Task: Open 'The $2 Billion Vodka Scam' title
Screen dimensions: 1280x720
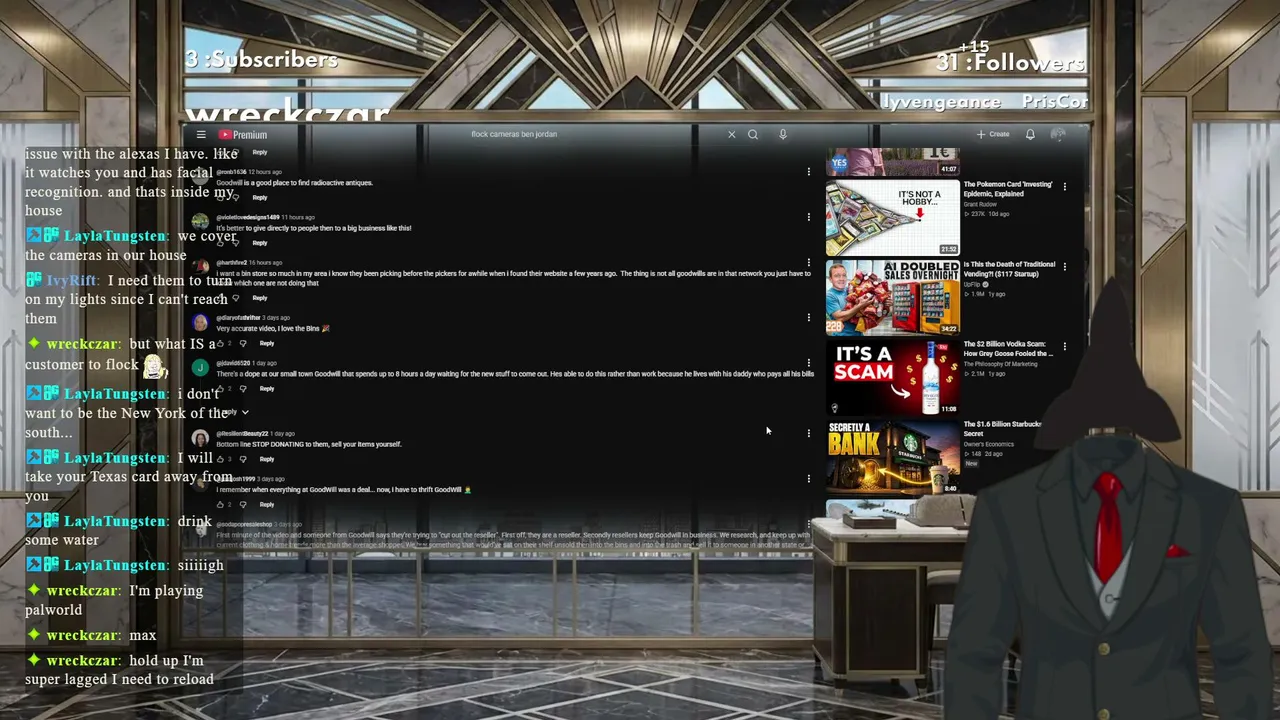Action: click(1008, 349)
